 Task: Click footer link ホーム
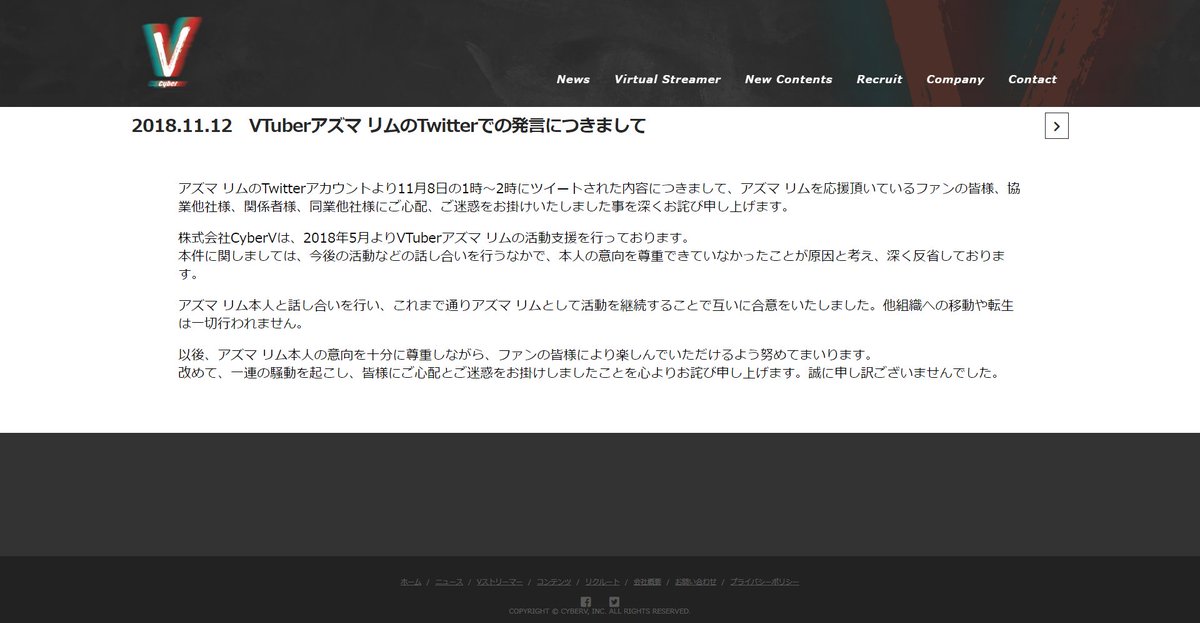click(x=411, y=582)
